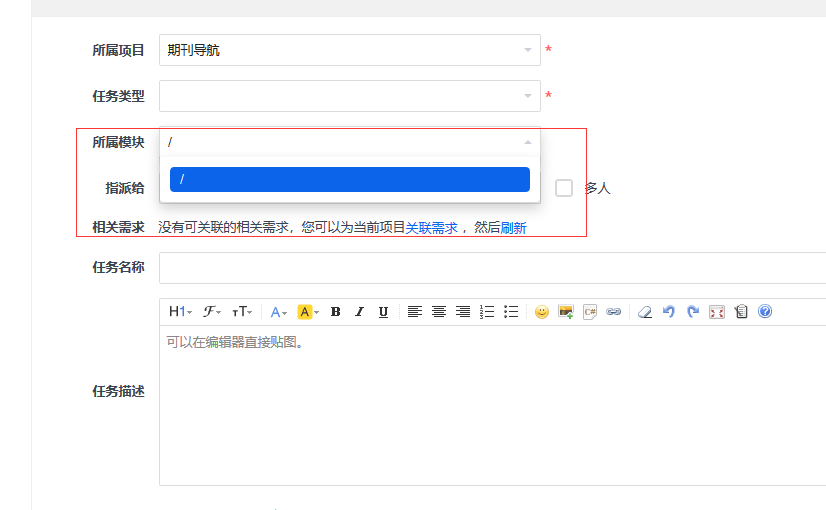
Task: Insert an image into the editor
Action: point(566,312)
